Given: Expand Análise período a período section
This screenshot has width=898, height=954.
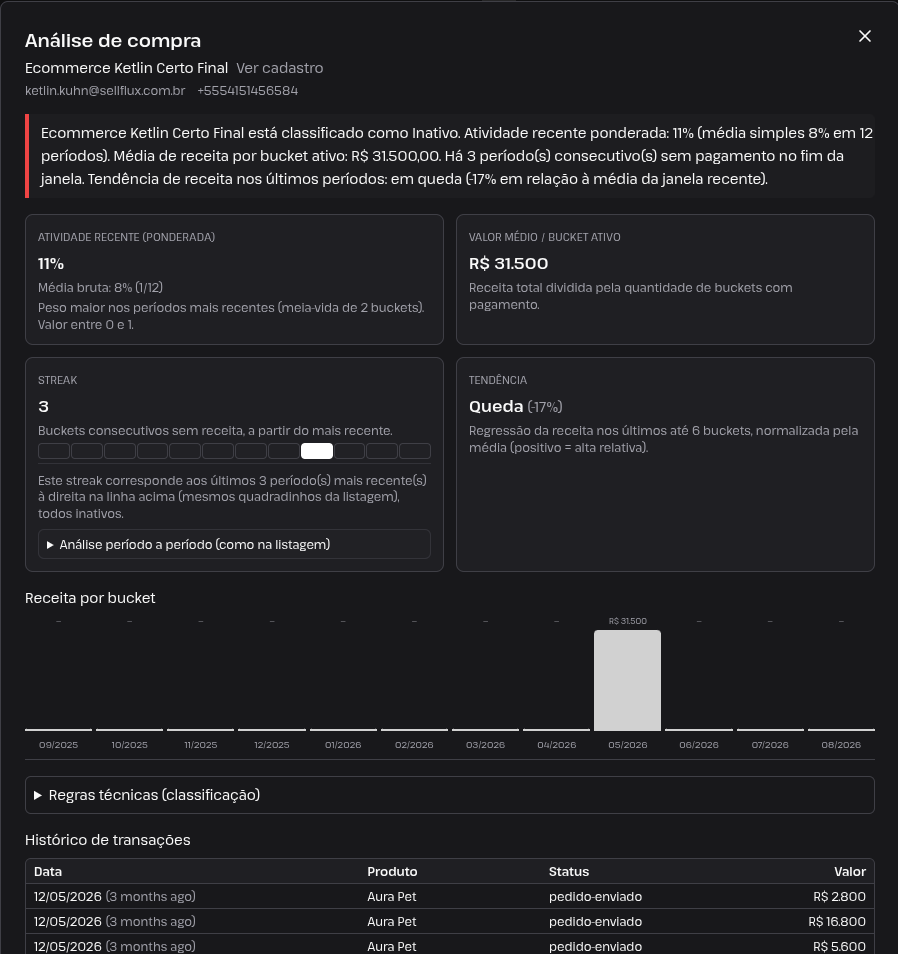Looking at the screenshot, I should coord(234,545).
